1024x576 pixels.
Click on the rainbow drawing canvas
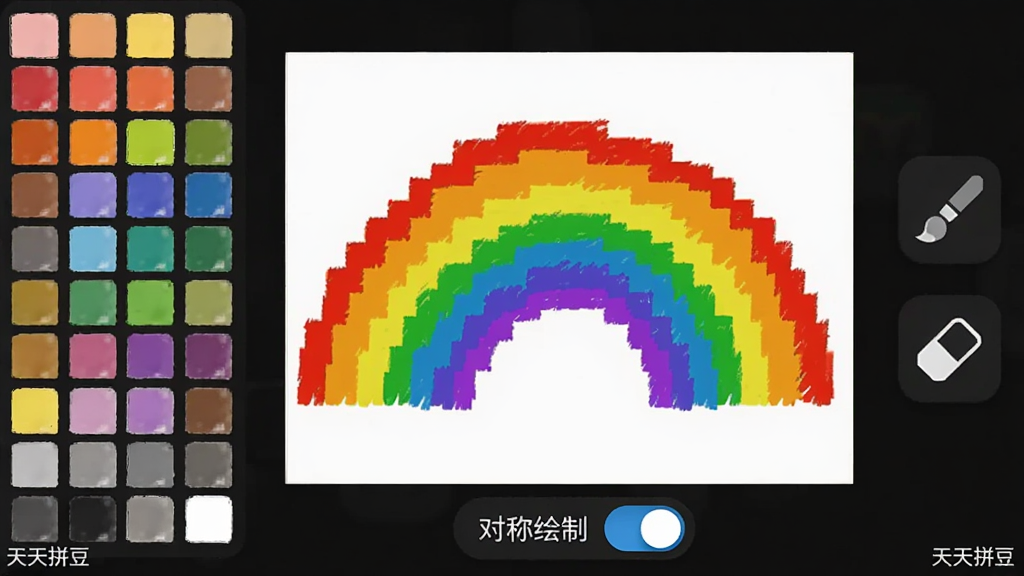click(569, 268)
